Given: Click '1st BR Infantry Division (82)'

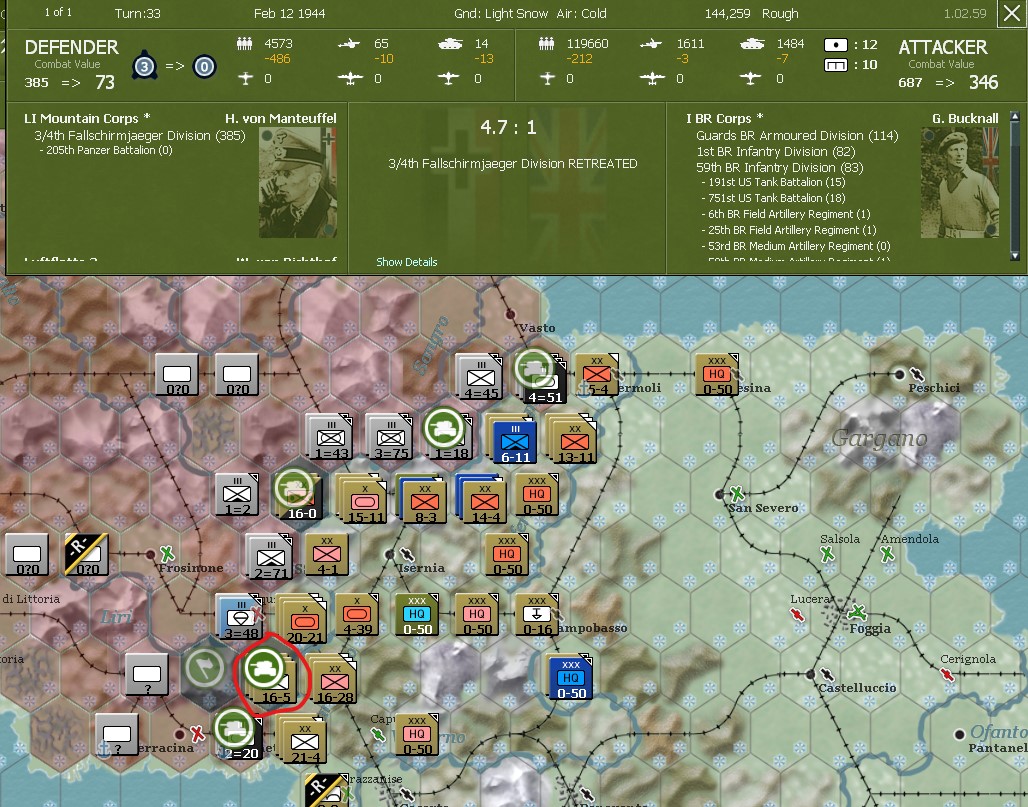Looking at the screenshot, I should click(x=776, y=151).
